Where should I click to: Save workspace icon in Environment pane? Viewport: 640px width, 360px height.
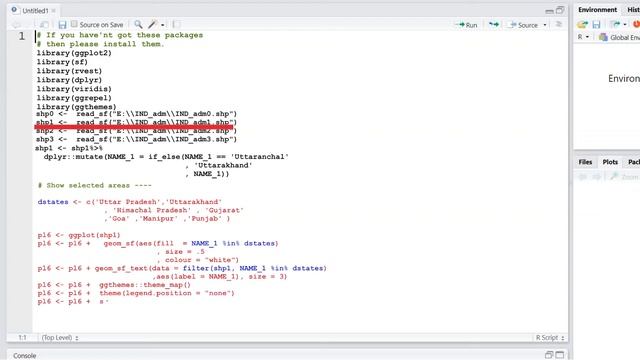(596, 24)
